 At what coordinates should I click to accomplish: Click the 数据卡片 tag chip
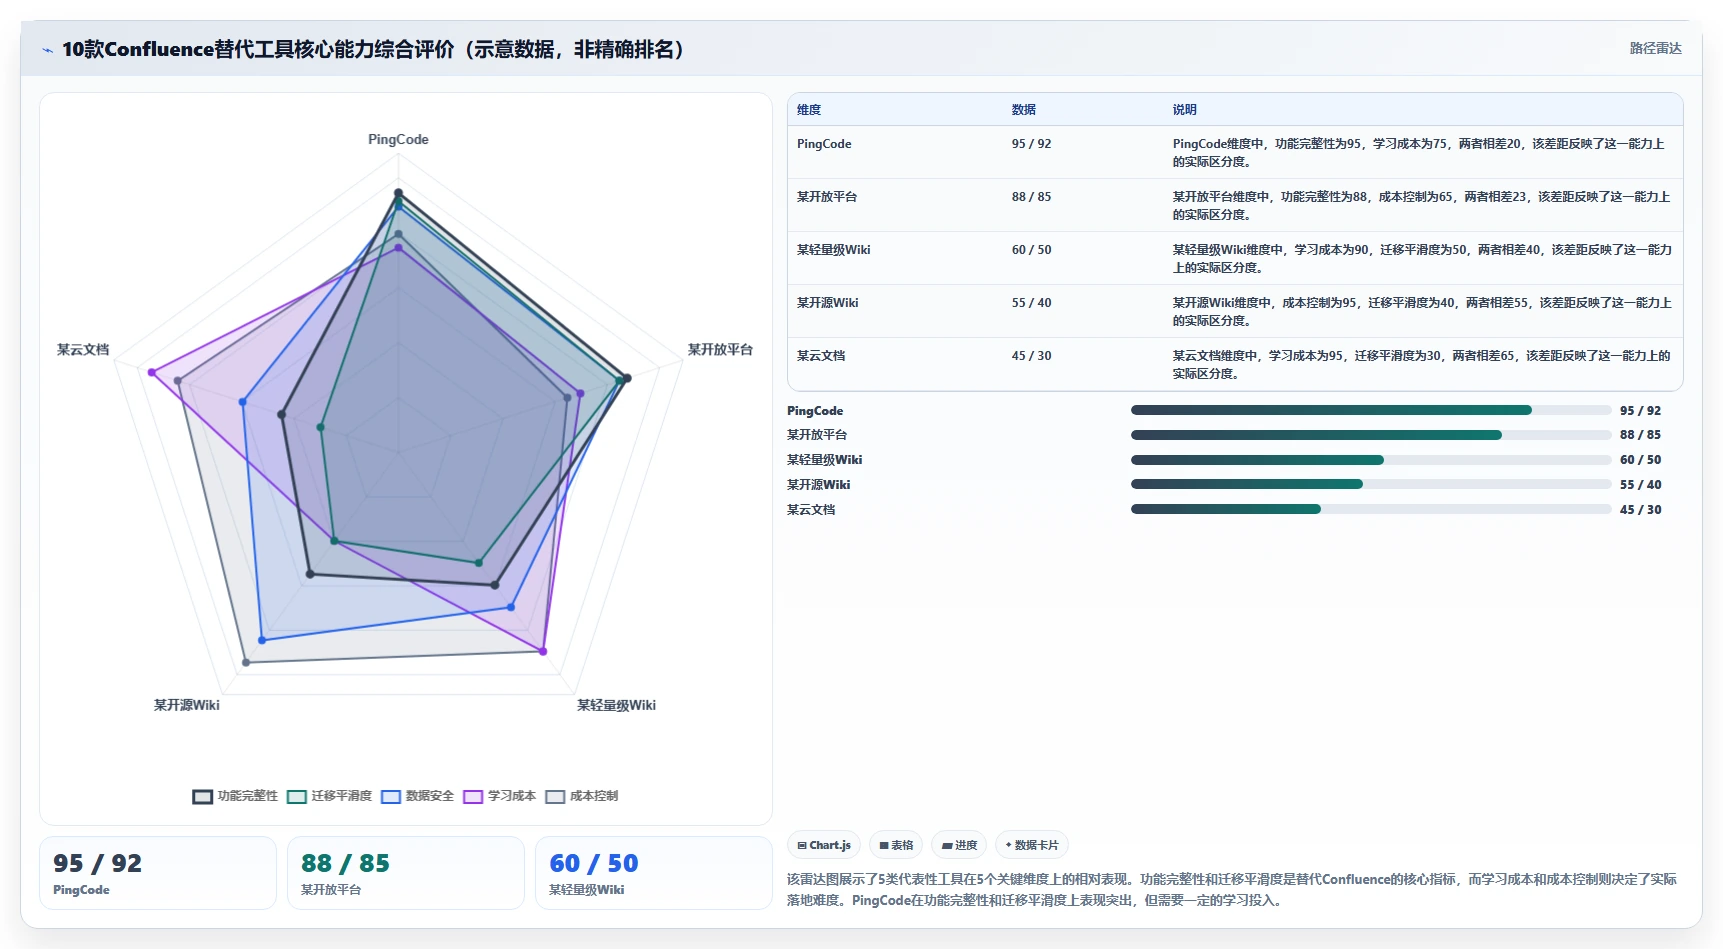click(x=1032, y=845)
